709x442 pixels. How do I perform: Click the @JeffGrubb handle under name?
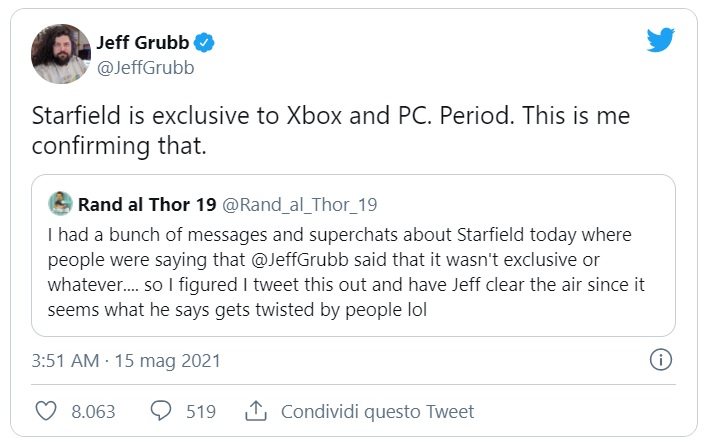(x=144, y=68)
